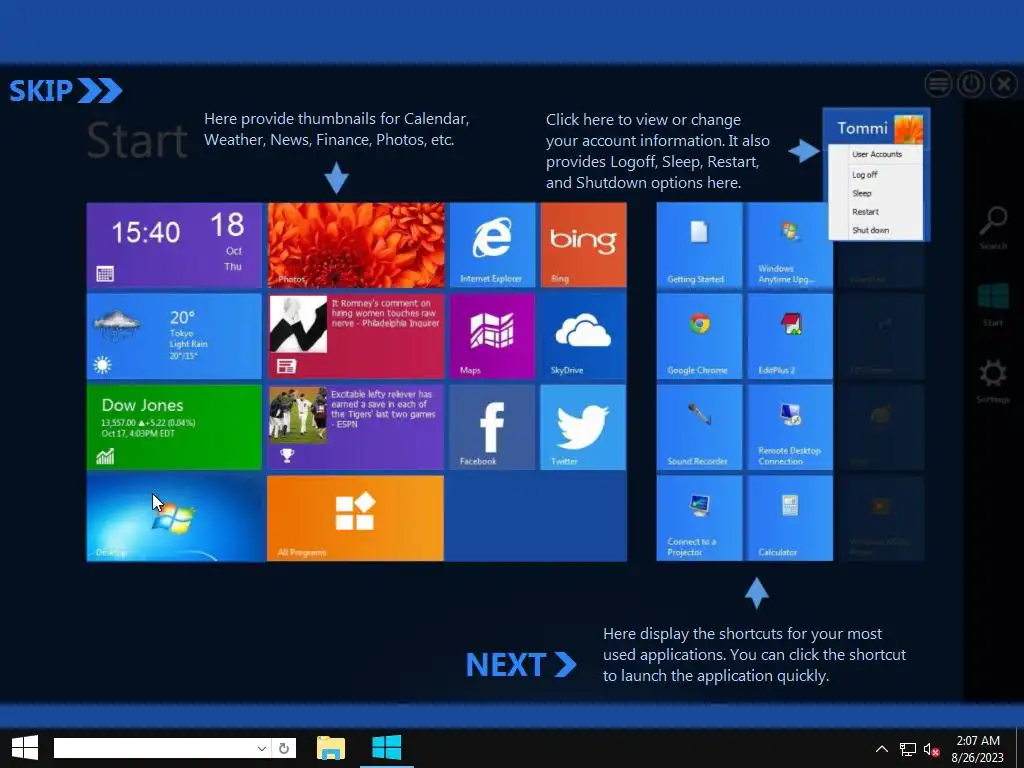
Task: Launch the Calculator shortcut tile
Action: tap(790, 519)
